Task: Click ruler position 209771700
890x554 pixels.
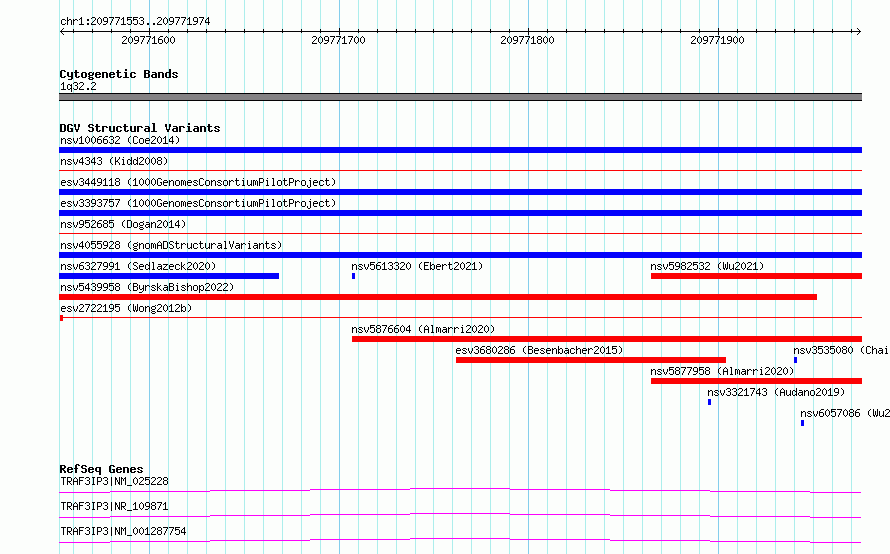Action: coord(338,40)
